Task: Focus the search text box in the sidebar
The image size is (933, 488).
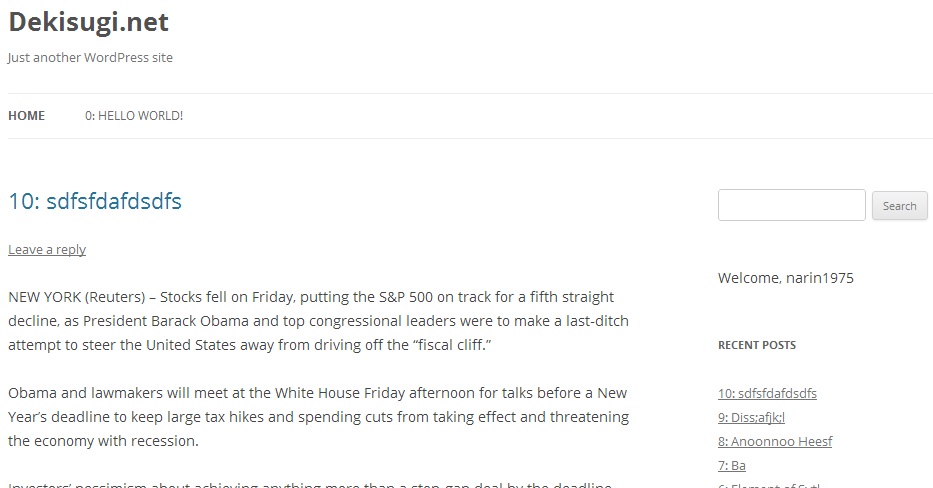Action: tap(791, 205)
